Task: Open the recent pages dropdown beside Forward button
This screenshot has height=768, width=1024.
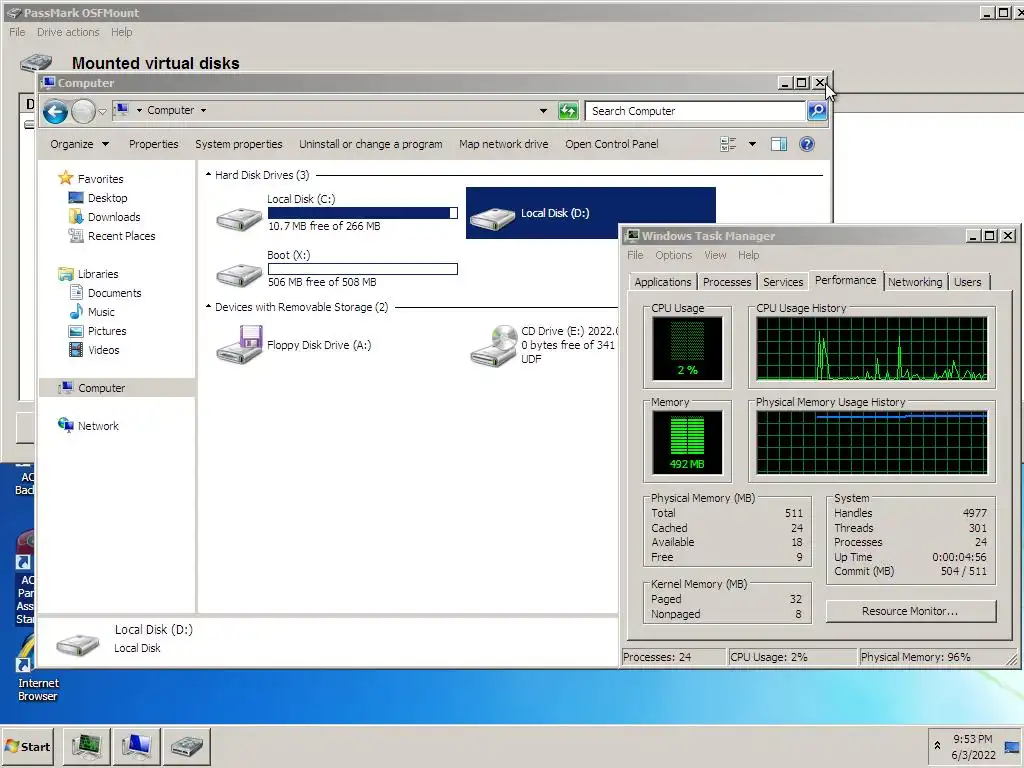Action: (103, 112)
